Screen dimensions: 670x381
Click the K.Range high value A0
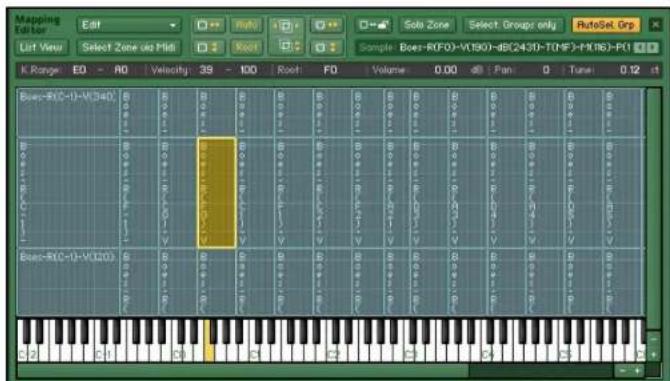(x=121, y=70)
